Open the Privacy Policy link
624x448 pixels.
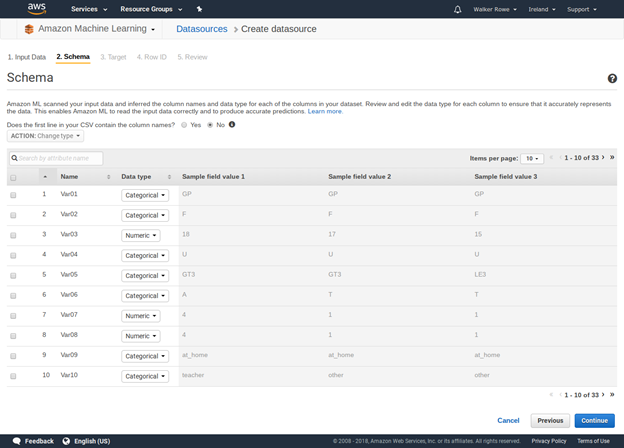point(549,441)
